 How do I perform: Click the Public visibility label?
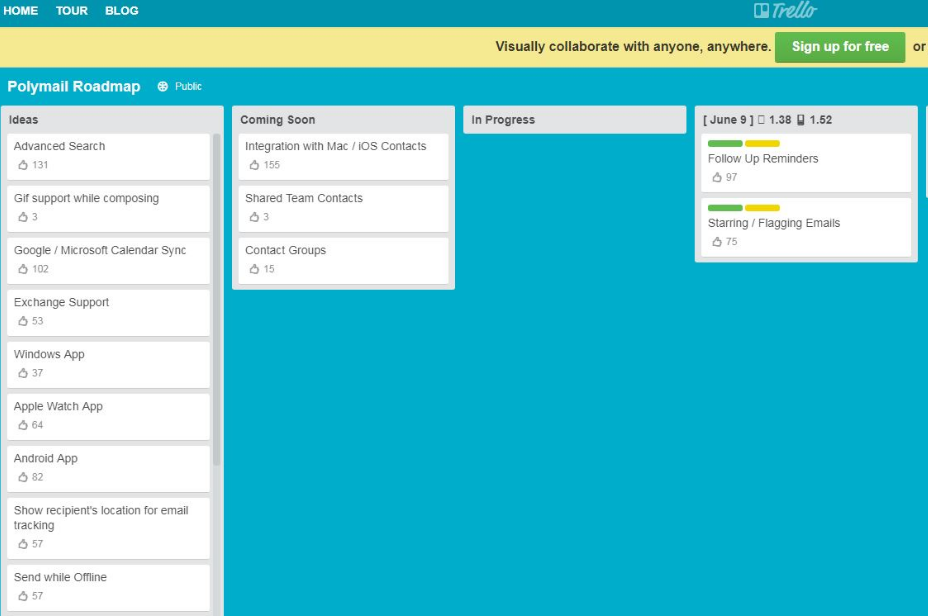coord(188,86)
